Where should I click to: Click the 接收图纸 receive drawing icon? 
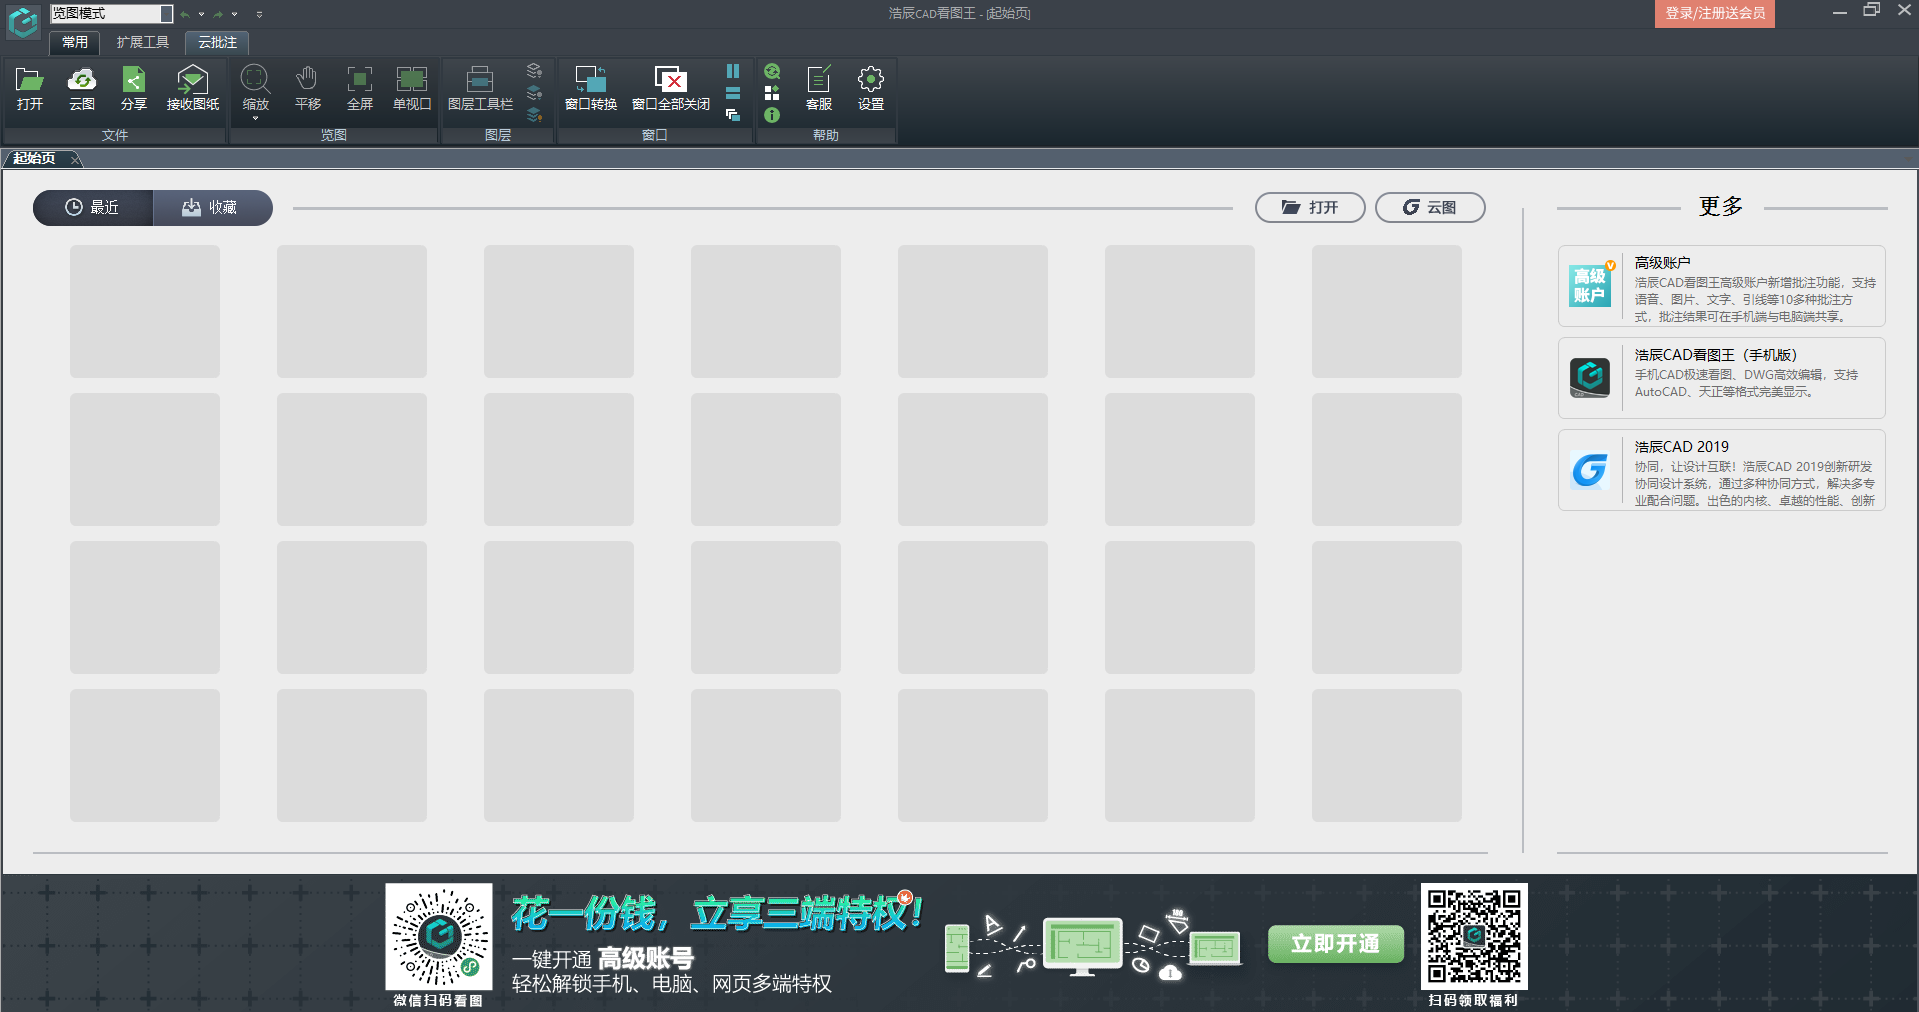(193, 89)
